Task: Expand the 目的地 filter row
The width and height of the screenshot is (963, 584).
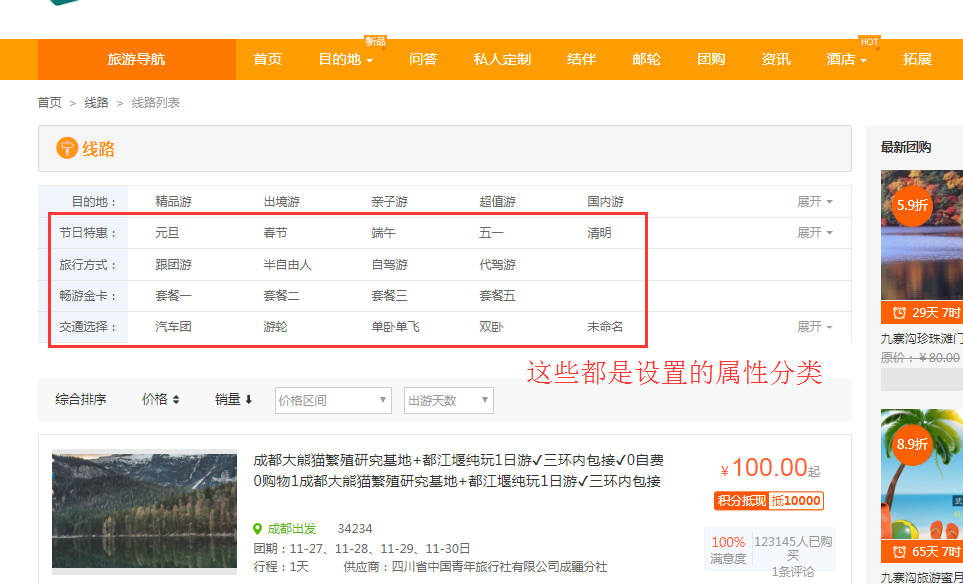Action: 814,202
